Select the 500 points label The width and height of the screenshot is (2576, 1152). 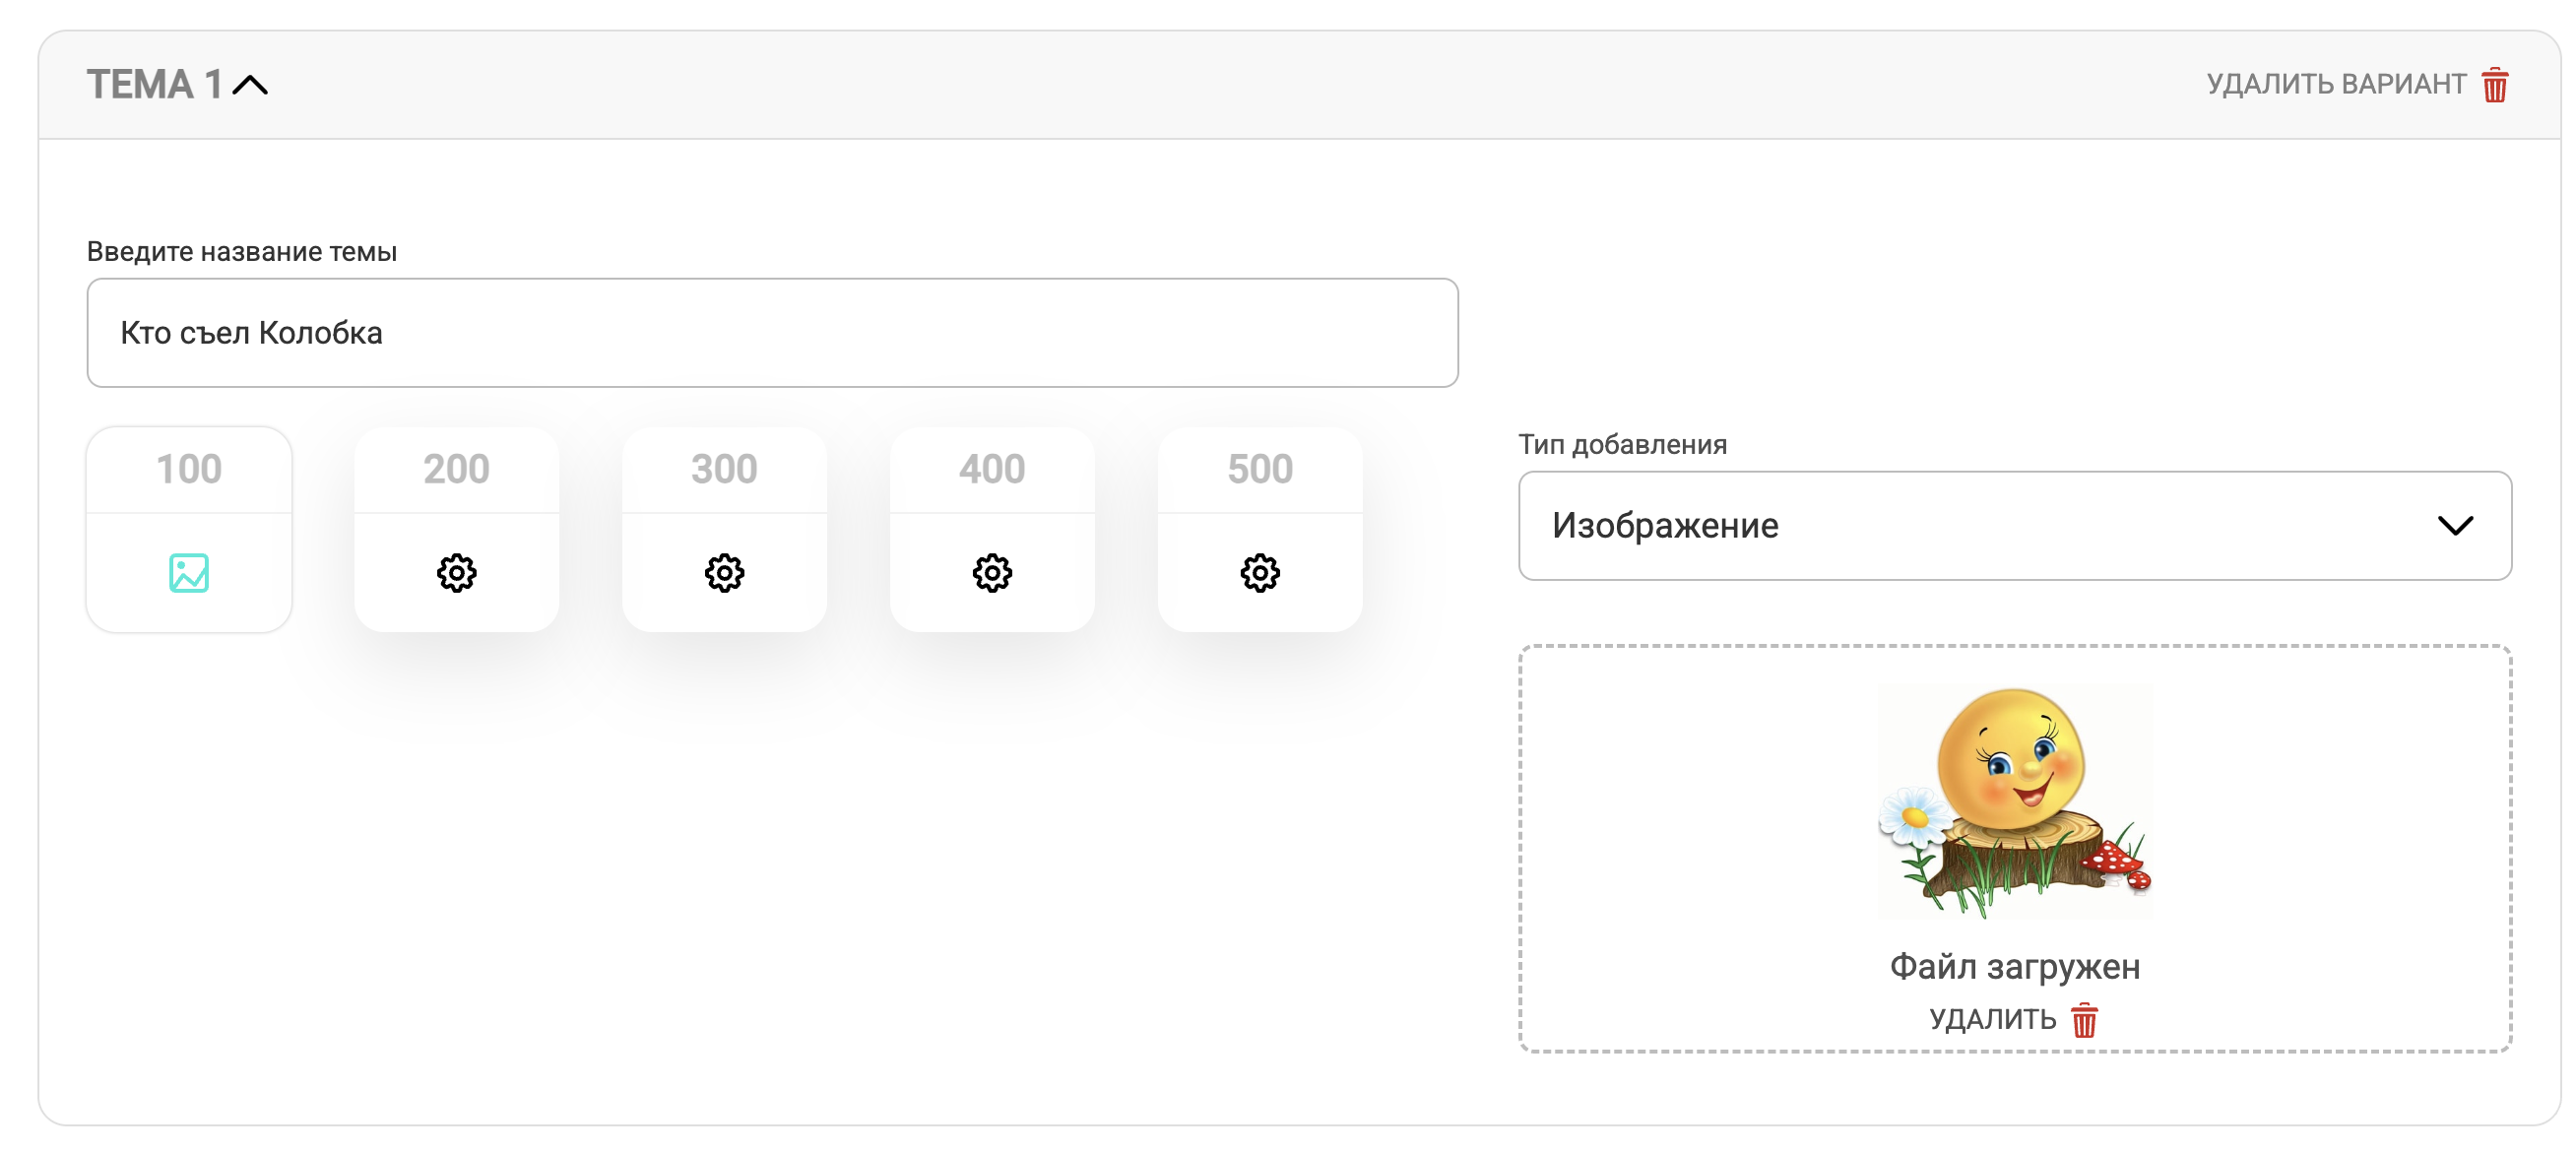[x=1260, y=469]
